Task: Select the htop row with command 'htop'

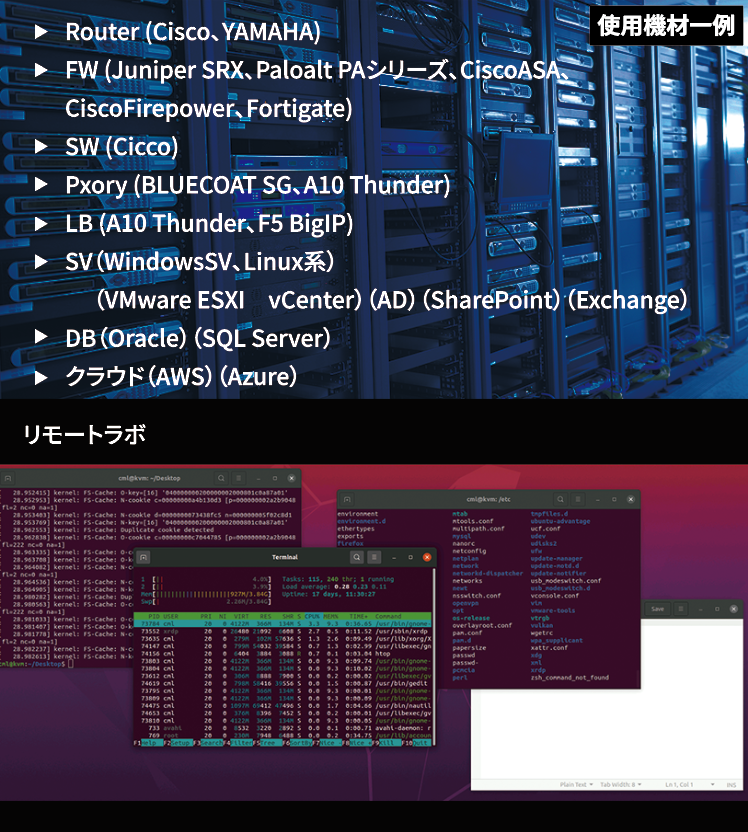Action: point(283,654)
